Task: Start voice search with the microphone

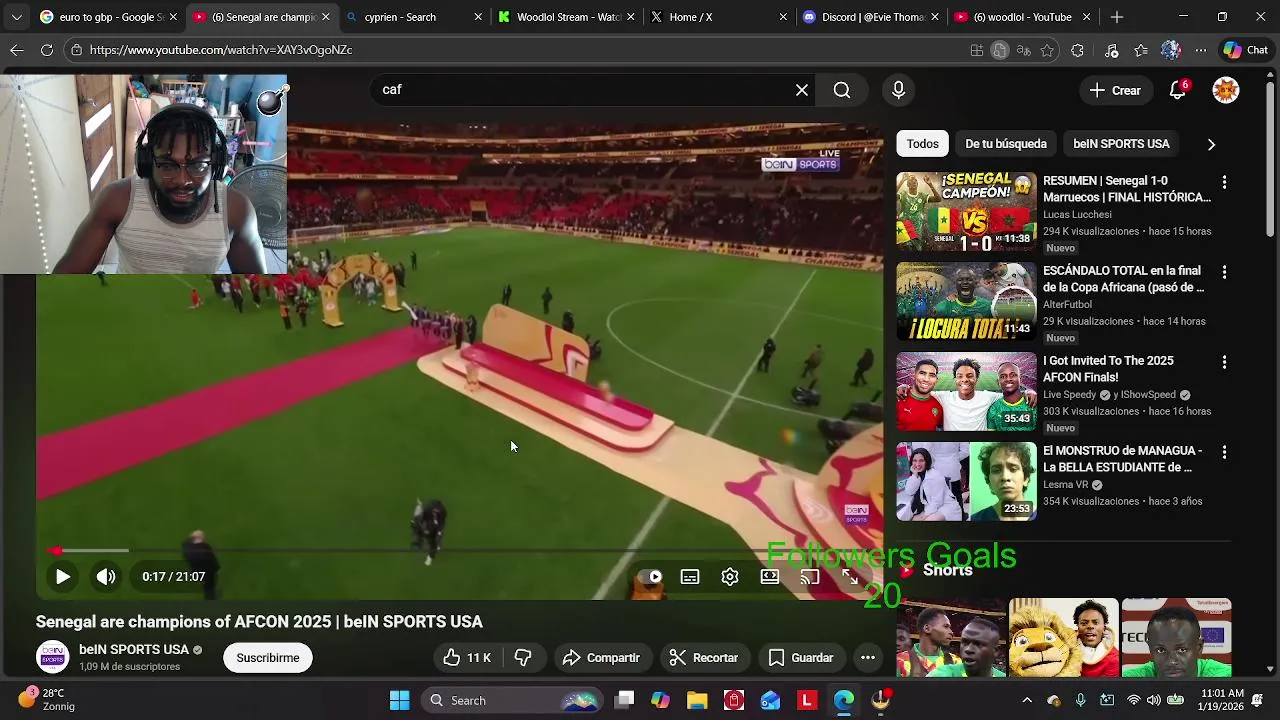Action: pyautogui.click(x=898, y=90)
